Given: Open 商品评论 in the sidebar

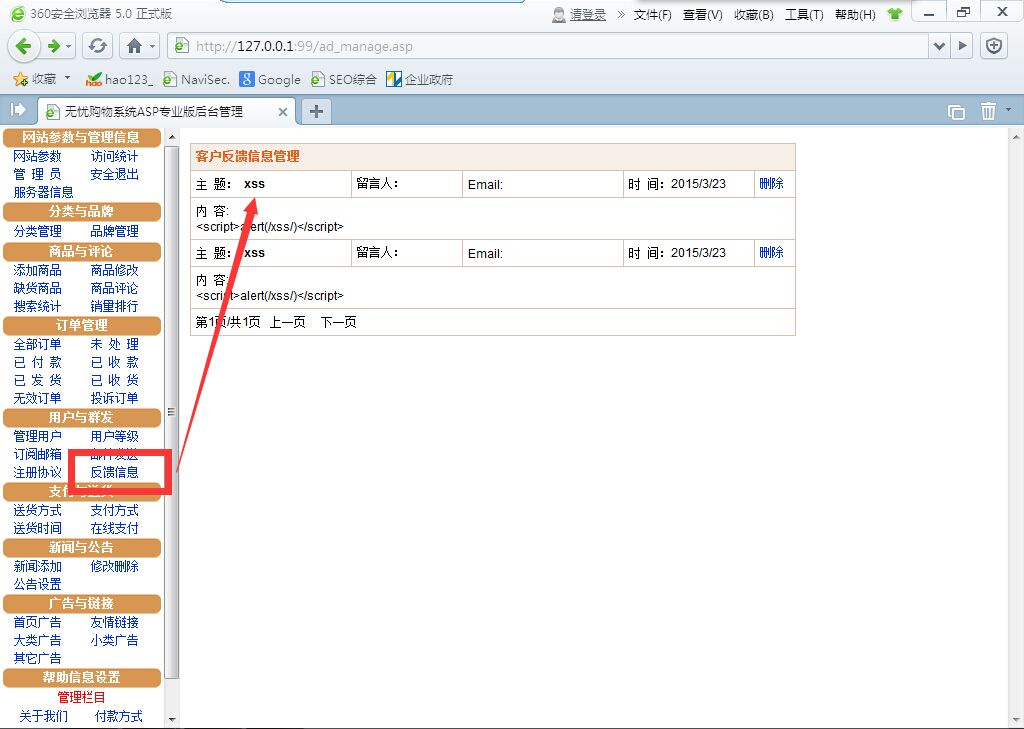Looking at the screenshot, I should 114,288.
